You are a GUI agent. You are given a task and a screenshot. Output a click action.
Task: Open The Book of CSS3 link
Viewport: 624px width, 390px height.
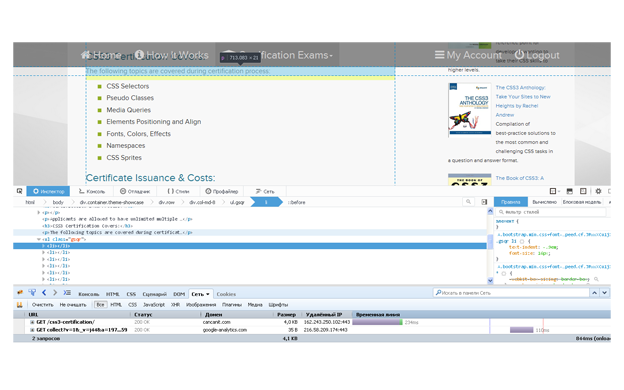tap(519, 178)
